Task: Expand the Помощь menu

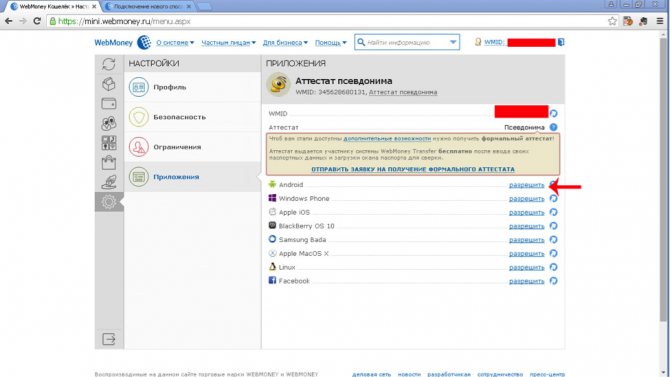Action: click(x=331, y=43)
